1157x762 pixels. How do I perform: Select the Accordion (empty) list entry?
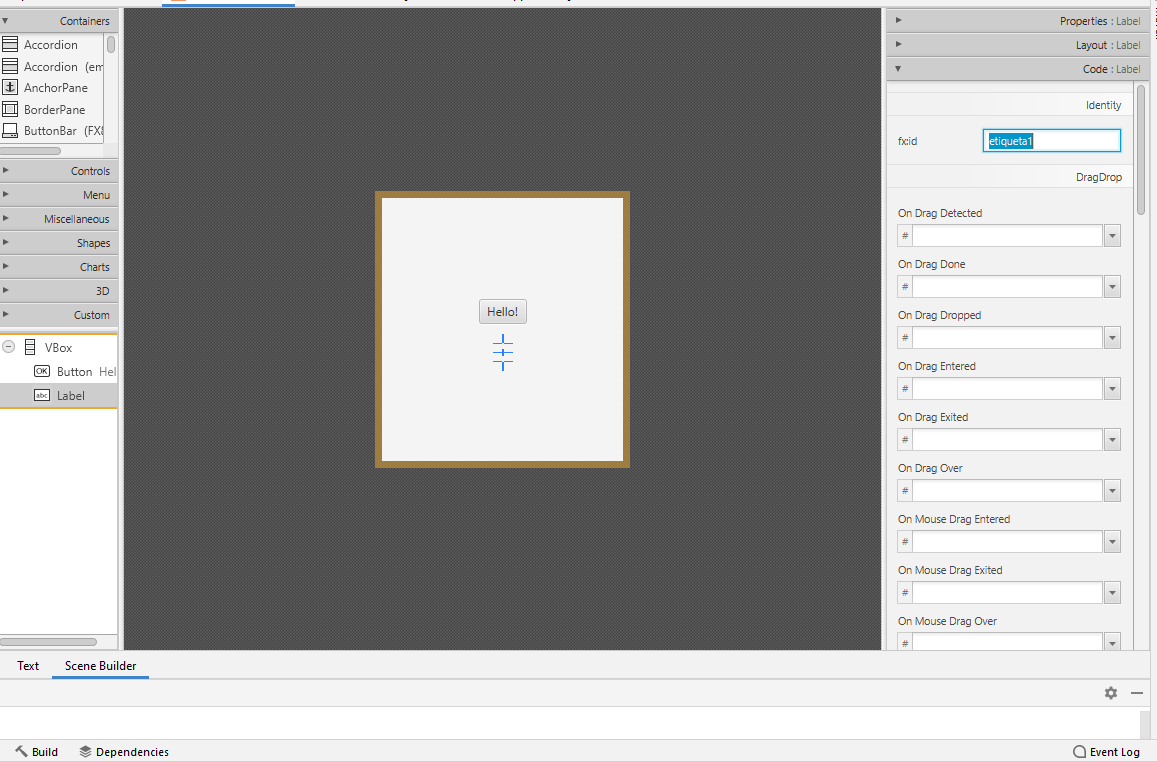click(53, 66)
